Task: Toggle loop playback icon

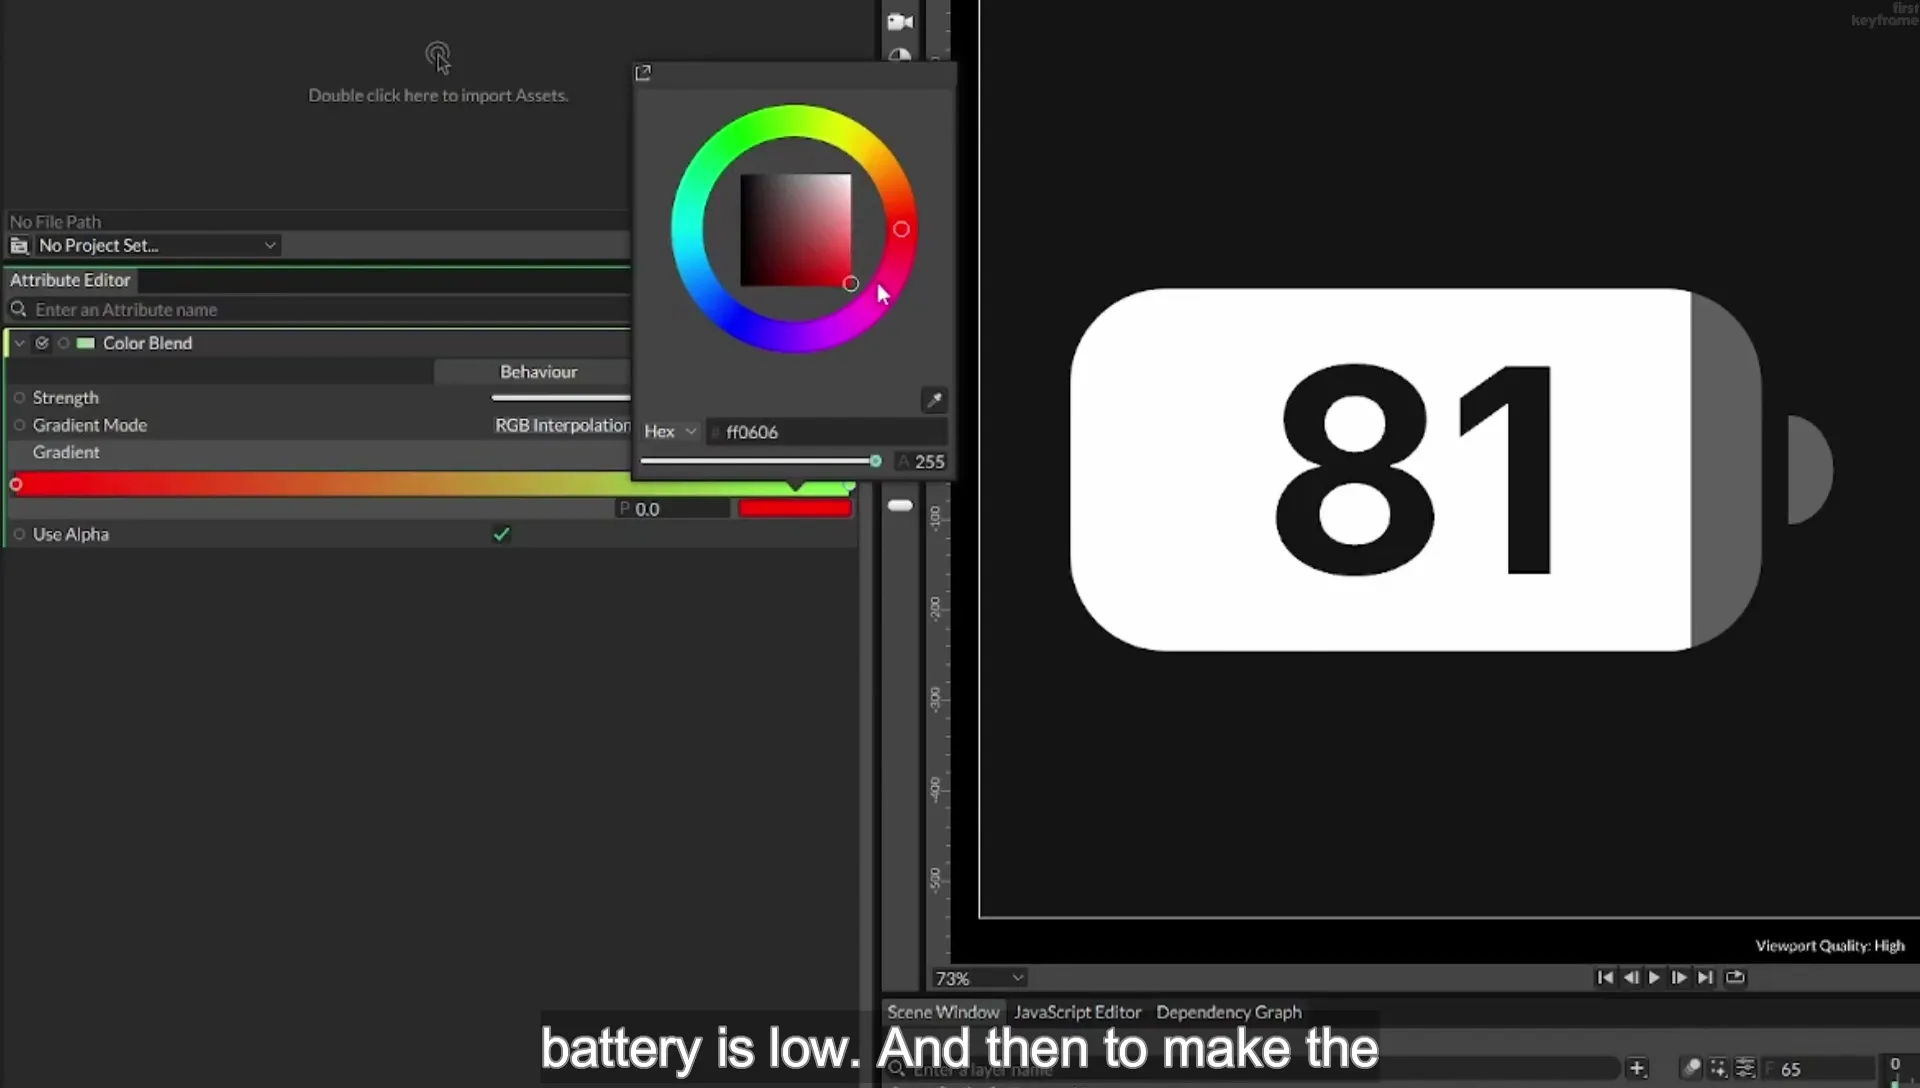Action: point(1735,978)
